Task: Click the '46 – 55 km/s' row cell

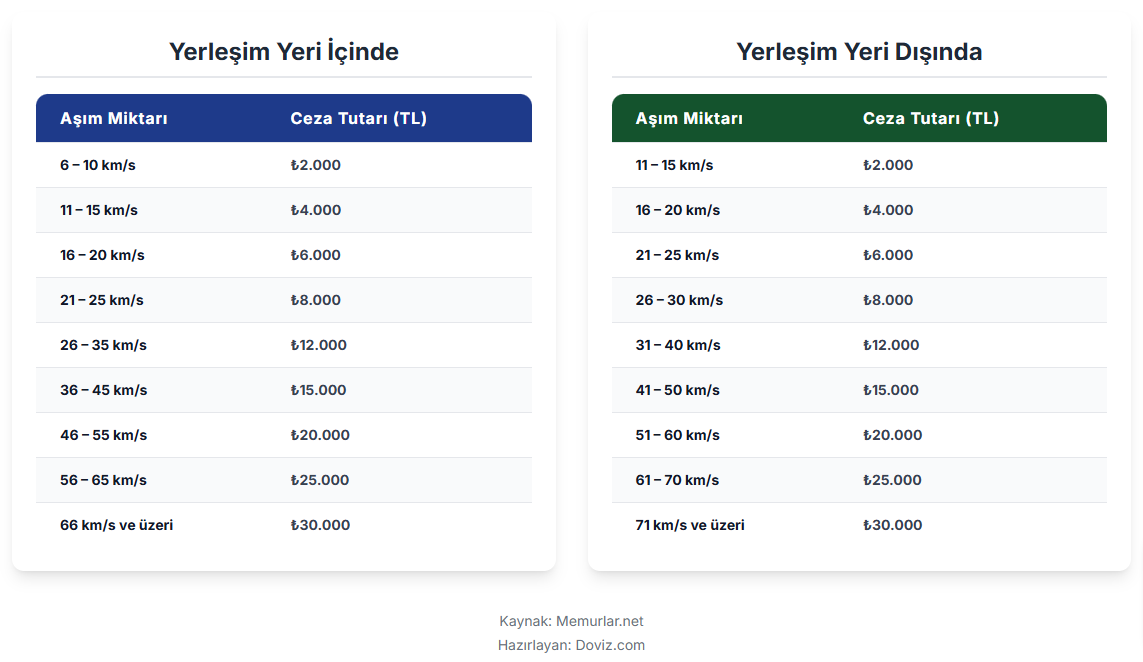Action: (x=103, y=435)
